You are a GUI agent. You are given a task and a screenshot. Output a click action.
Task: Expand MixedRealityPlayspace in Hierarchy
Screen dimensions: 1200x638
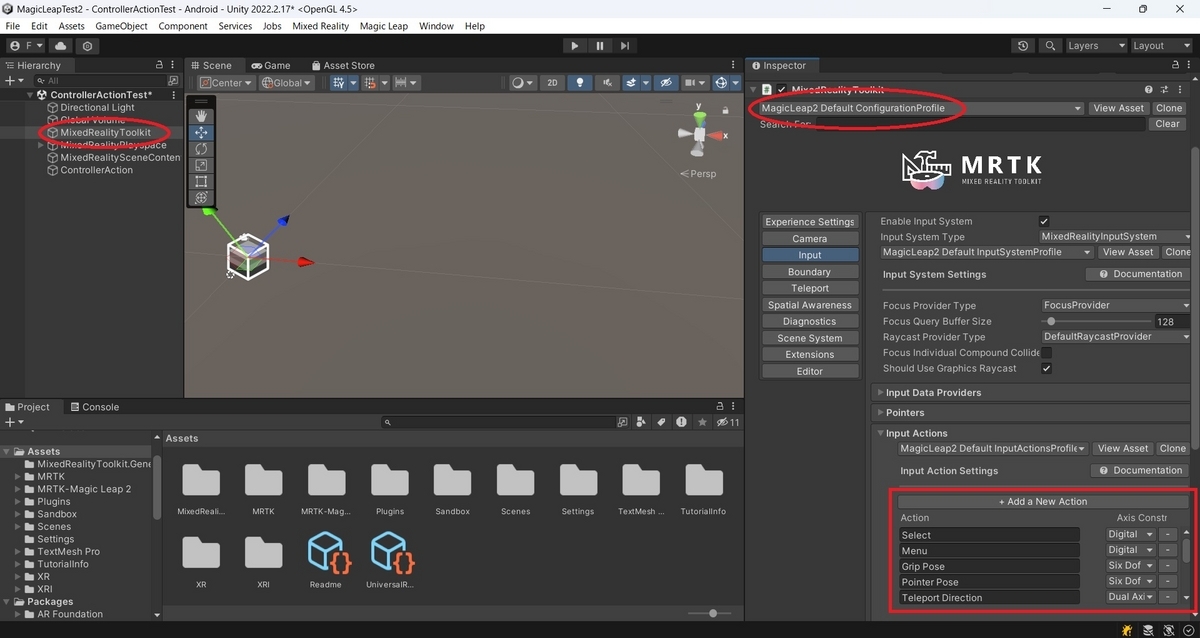coord(41,145)
